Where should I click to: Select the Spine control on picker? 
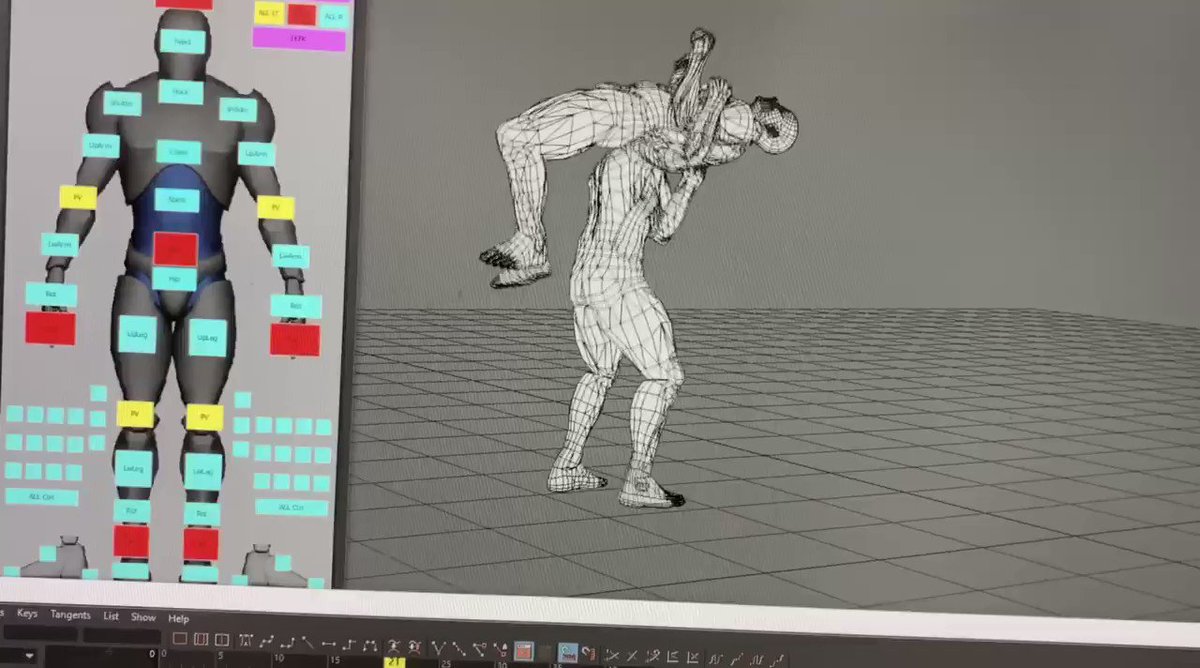click(176, 199)
